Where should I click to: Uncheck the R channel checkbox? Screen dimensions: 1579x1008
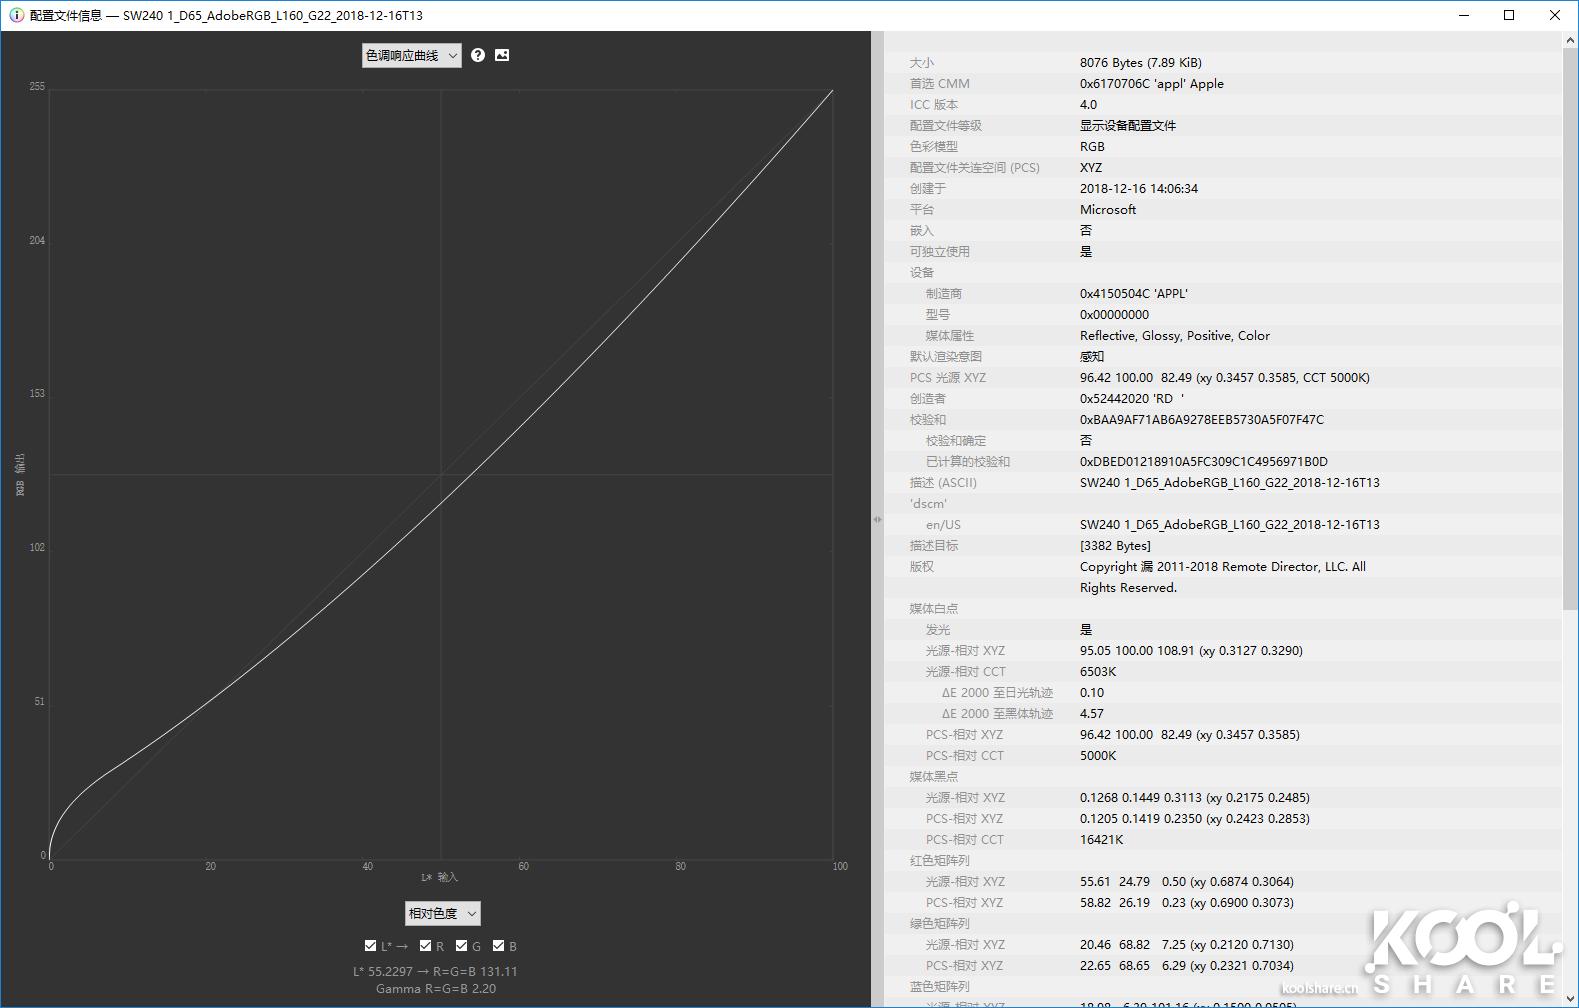pyautogui.click(x=426, y=946)
